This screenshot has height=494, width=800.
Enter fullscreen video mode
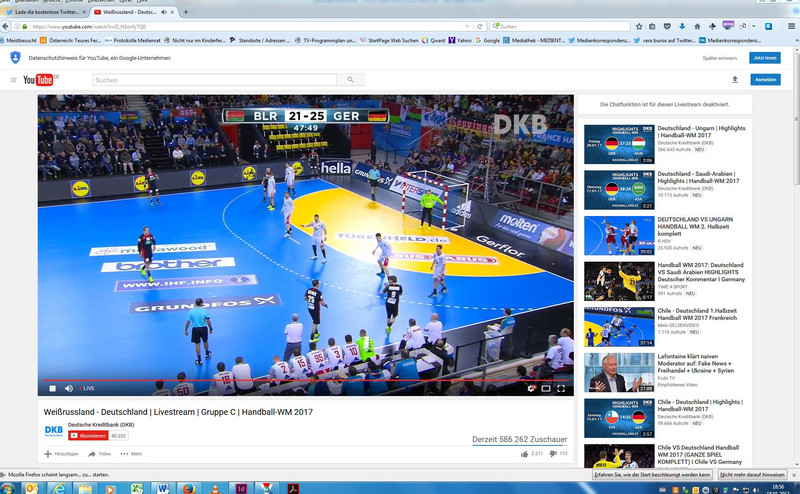click(x=561, y=388)
